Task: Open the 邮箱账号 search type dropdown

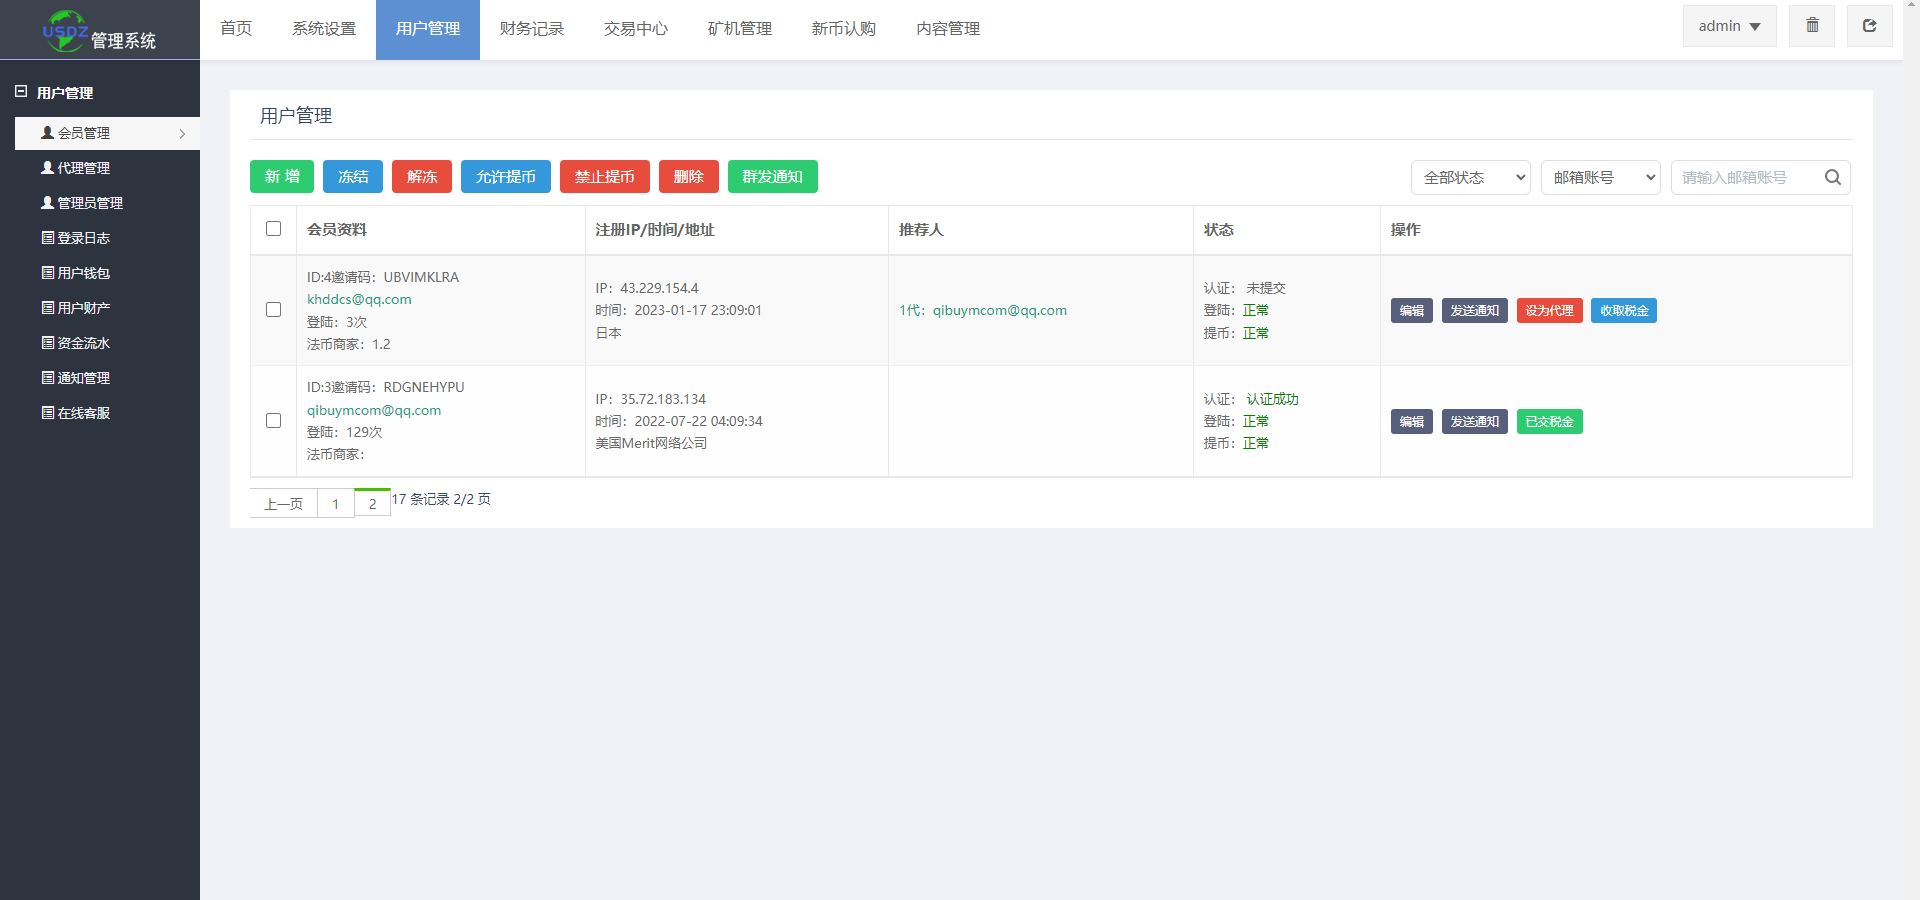Action: pyautogui.click(x=1600, y=177)
